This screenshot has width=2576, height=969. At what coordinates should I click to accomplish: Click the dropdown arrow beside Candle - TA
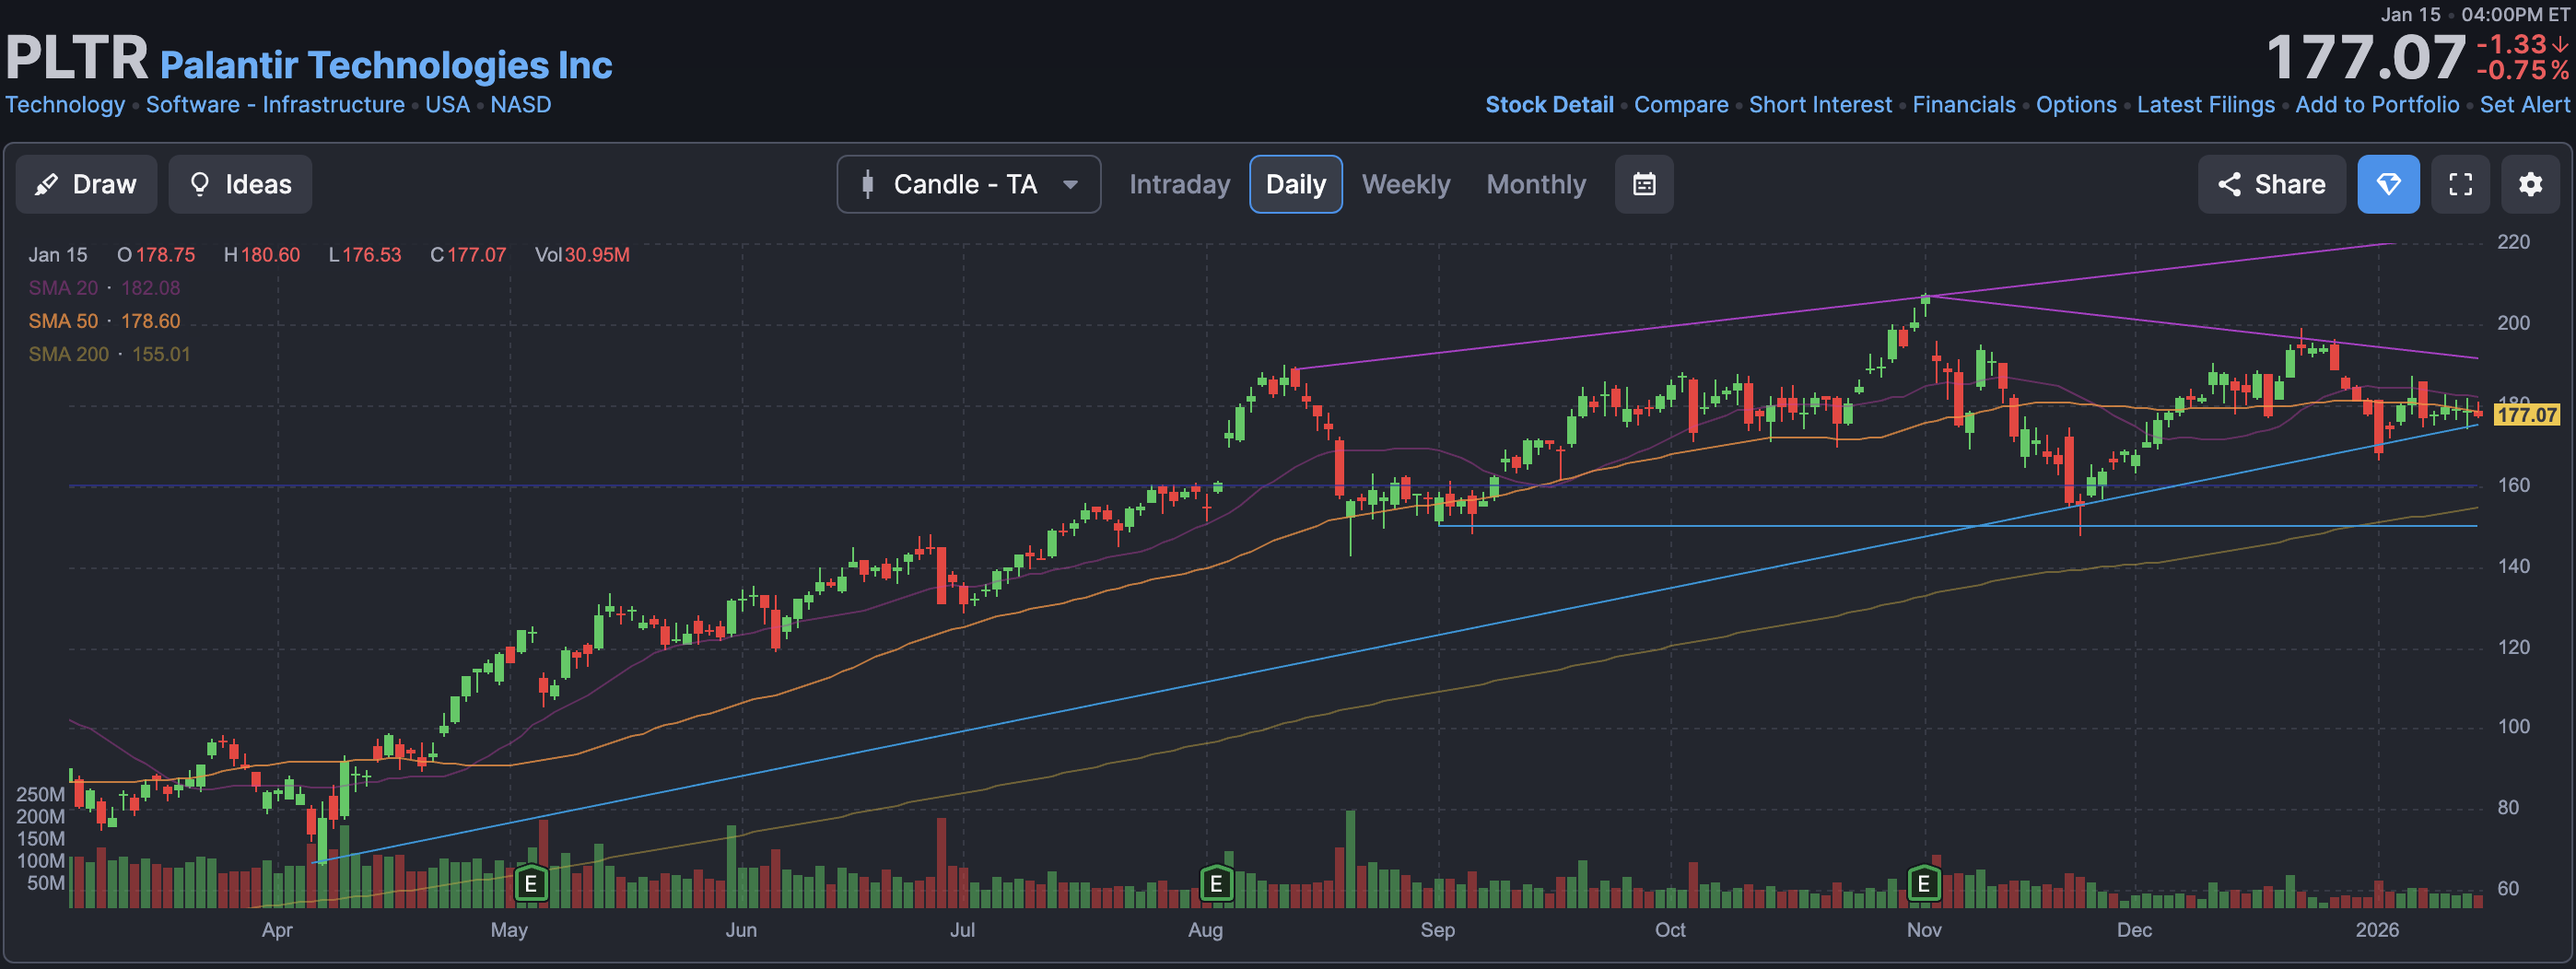[1070, 184]
